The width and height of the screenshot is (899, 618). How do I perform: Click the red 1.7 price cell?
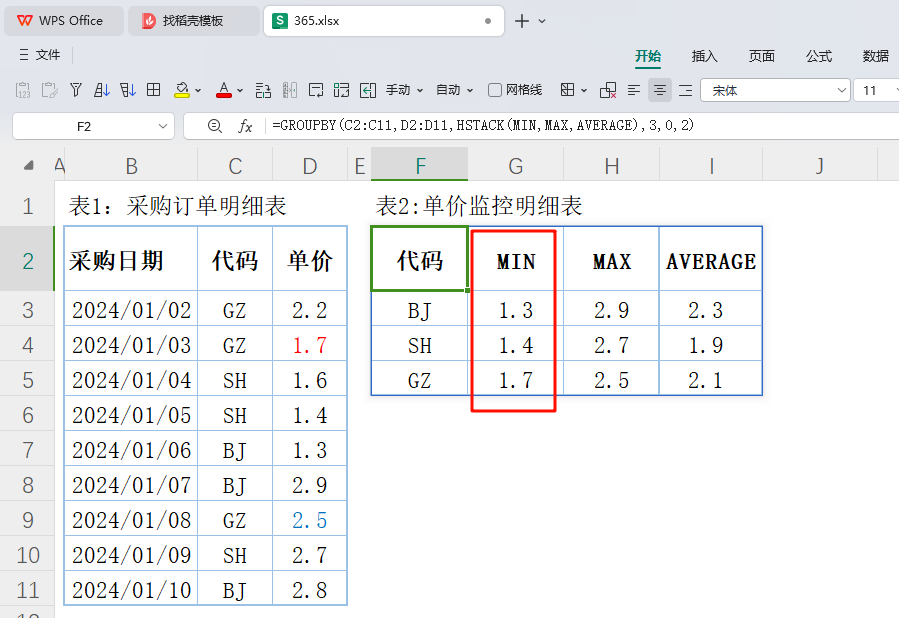click(x=310, y=345)
